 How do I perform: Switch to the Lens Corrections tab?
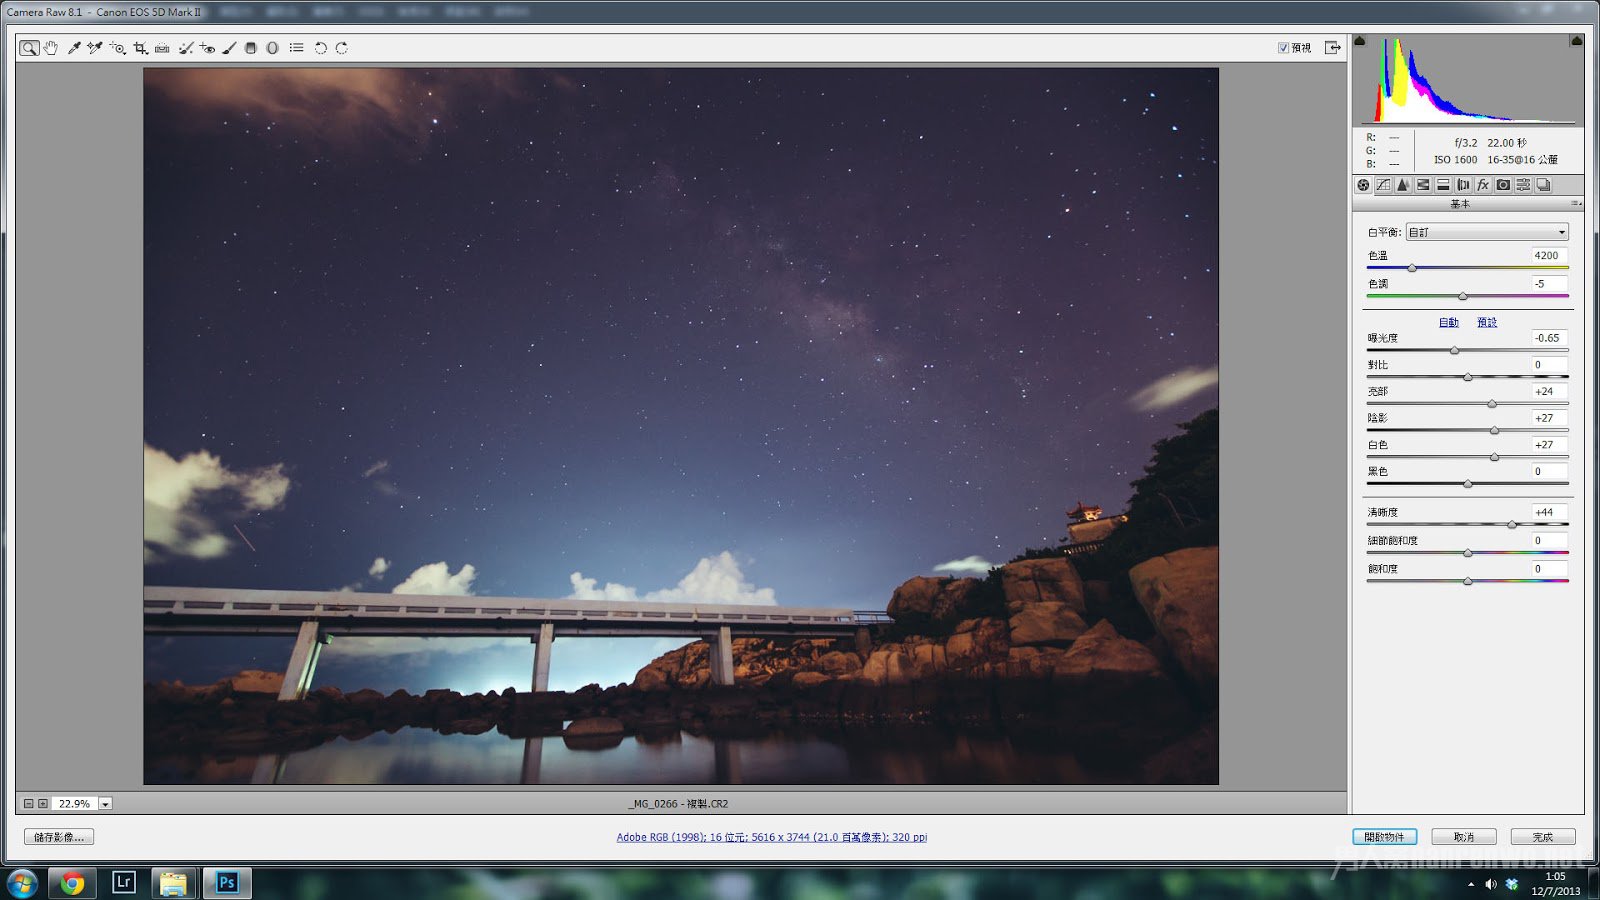coord(1463,185)
